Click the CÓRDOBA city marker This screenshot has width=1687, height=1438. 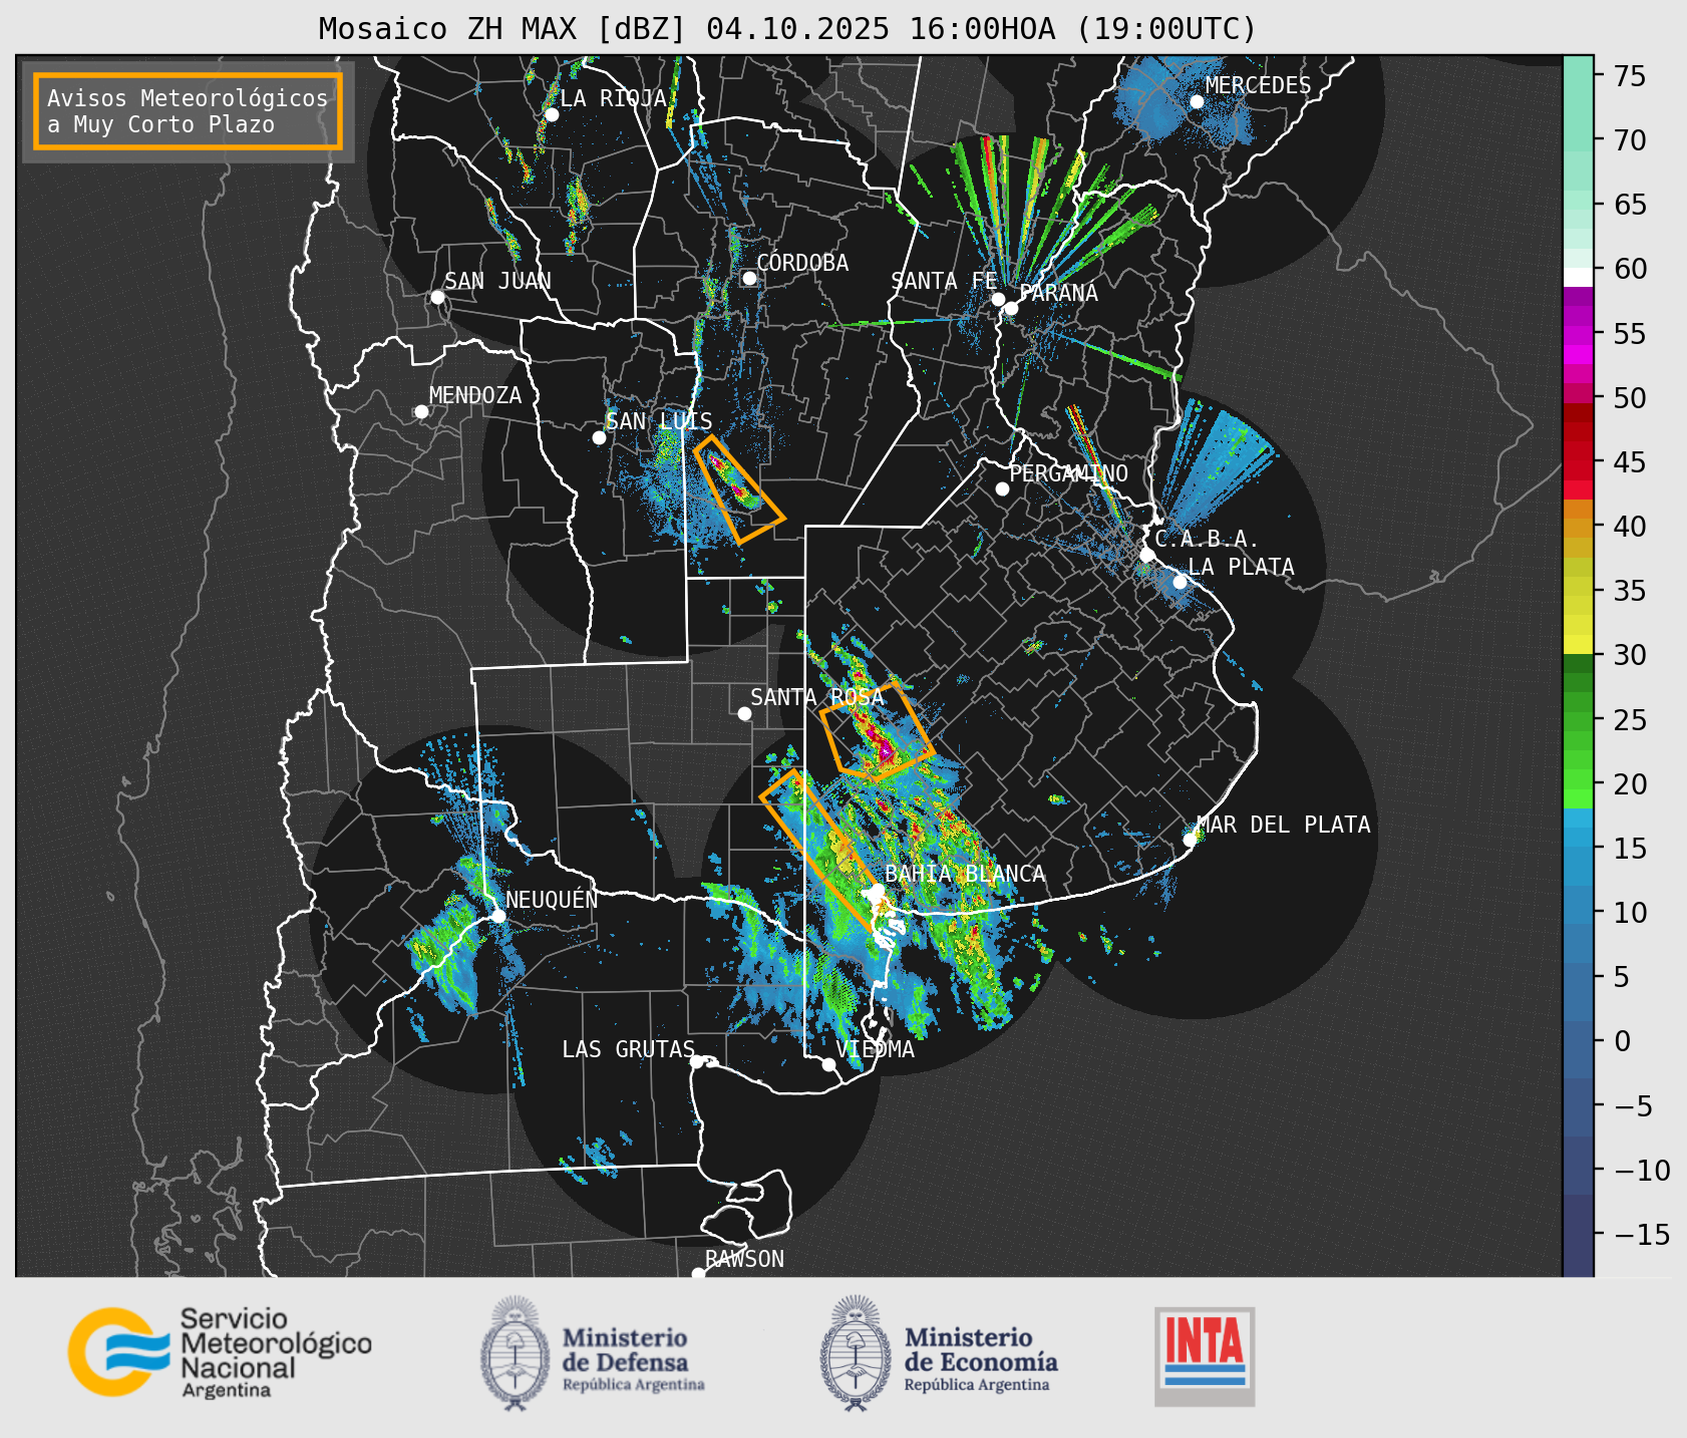[749, 278]
